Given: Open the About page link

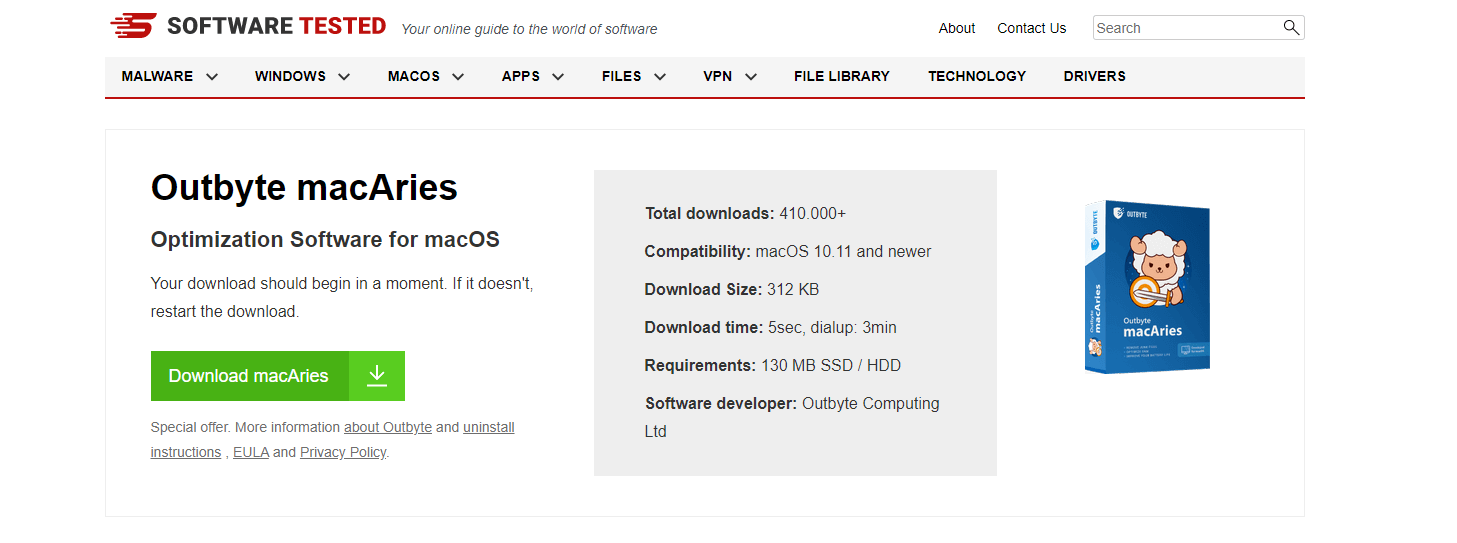Looking at the screenshot, I should (x=957, y=28).
